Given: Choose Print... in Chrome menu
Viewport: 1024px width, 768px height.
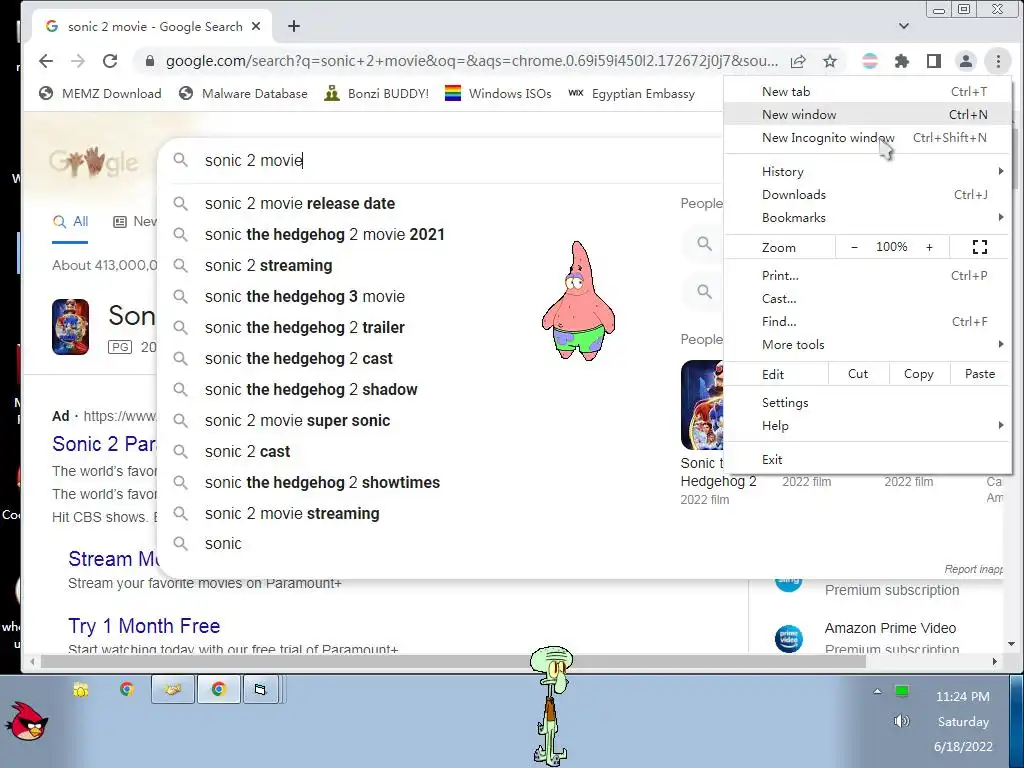Looking at the screenshot, I should tap(867, 276).
